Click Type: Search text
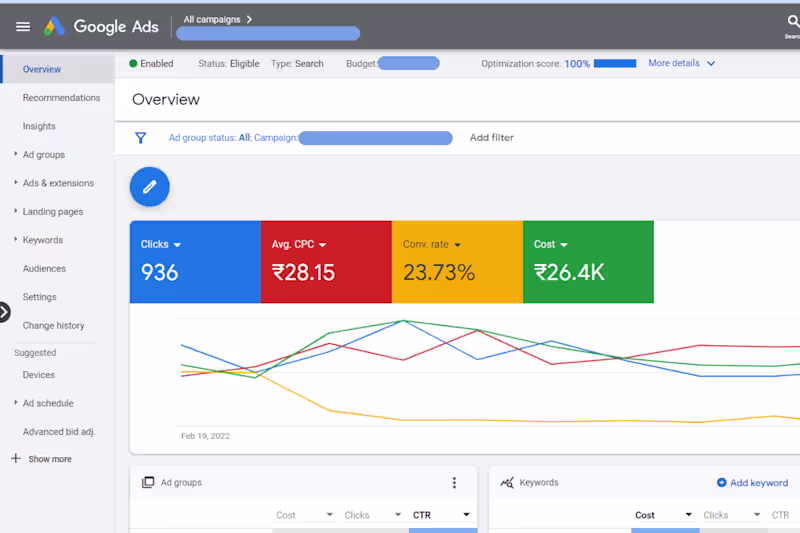 pyautogui.click(x=297, y=64)
